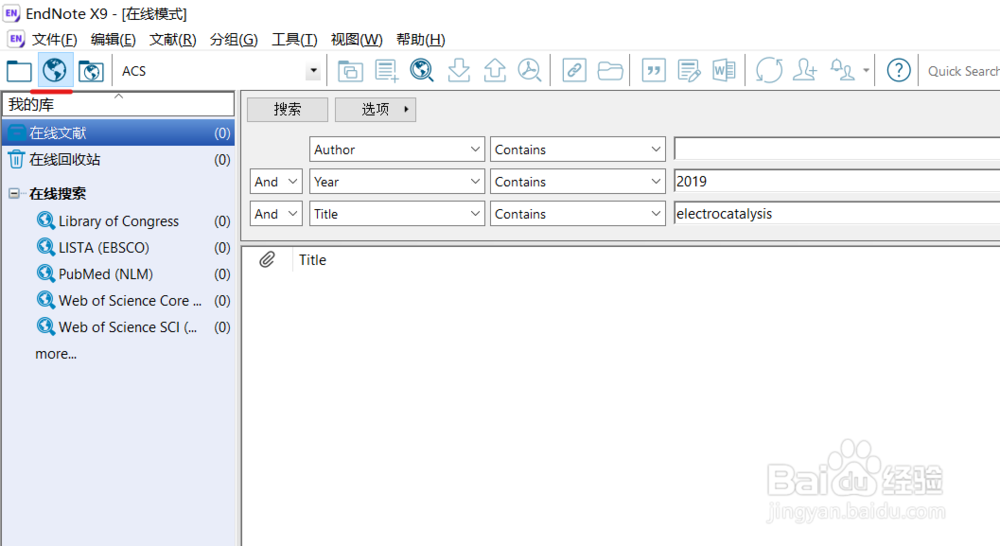The image size is (1000, 546).
Task: Open the 帮助(H) menu
Action: tap(420, 40)
